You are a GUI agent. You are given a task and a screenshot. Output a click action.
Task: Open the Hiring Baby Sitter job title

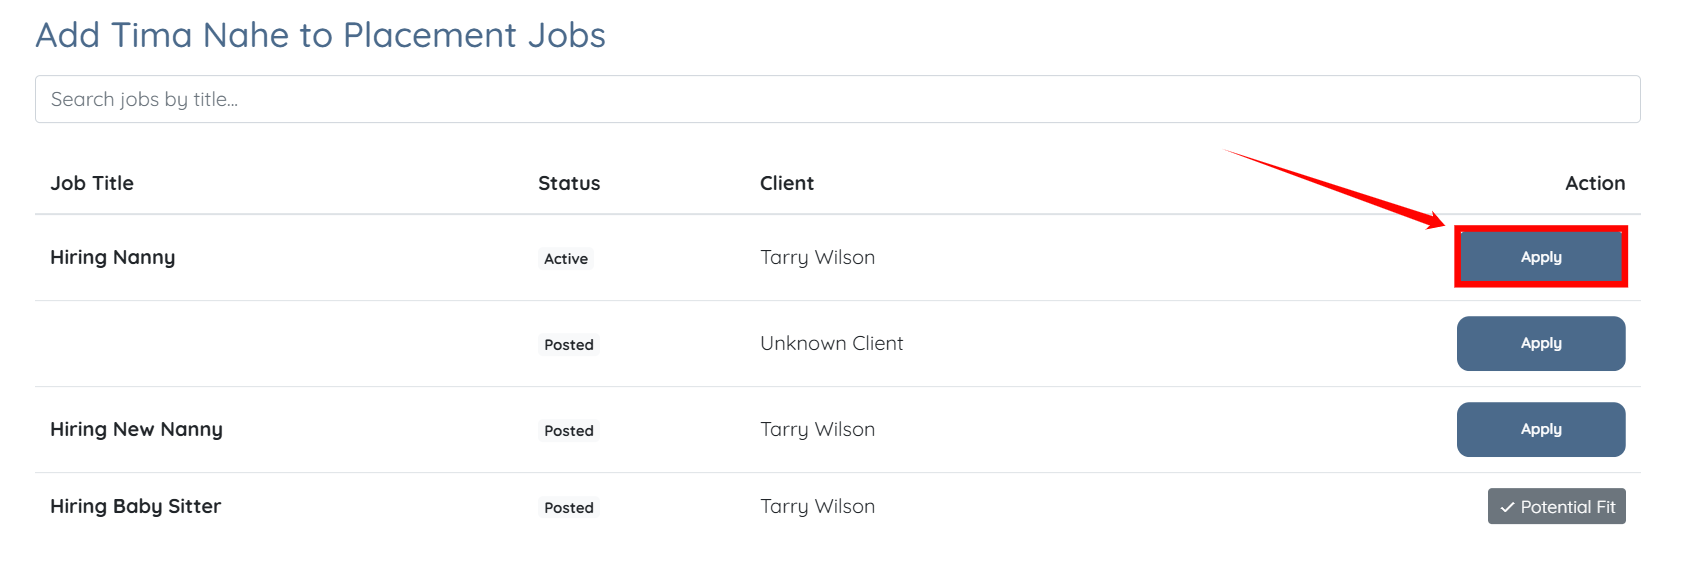[135, 506]
